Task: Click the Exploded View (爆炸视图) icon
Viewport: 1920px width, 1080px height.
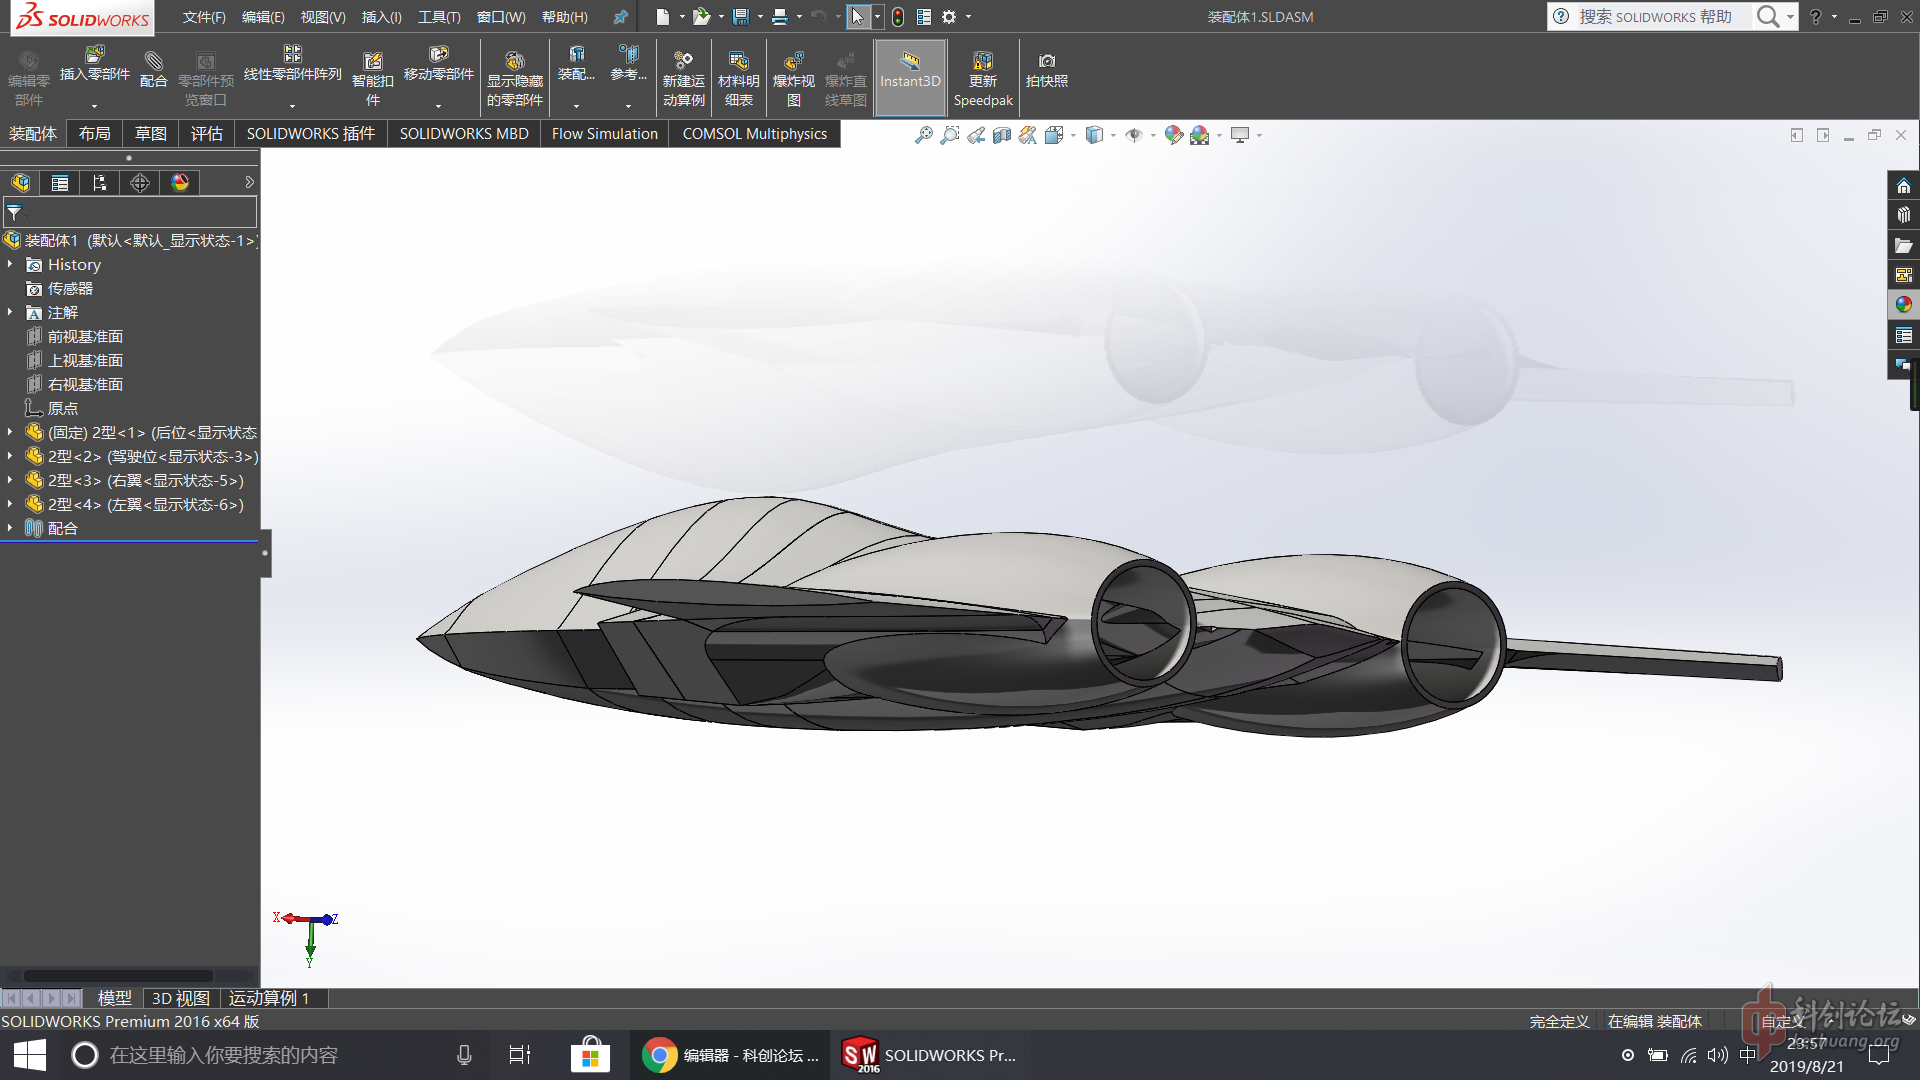Action: click(x=793, y=78)
